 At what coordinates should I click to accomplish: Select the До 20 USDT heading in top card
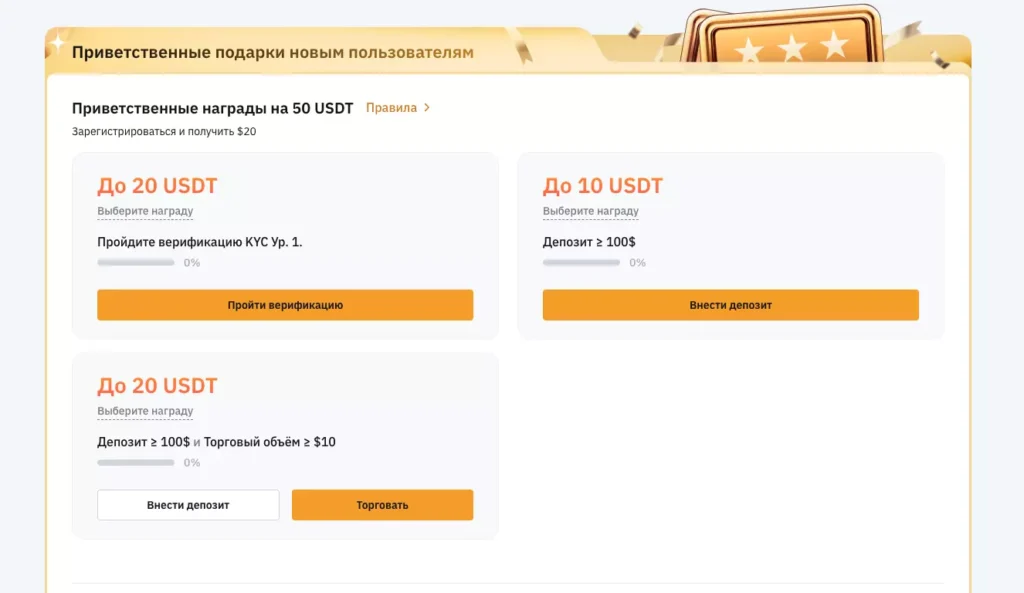click(x=156, y=185)
